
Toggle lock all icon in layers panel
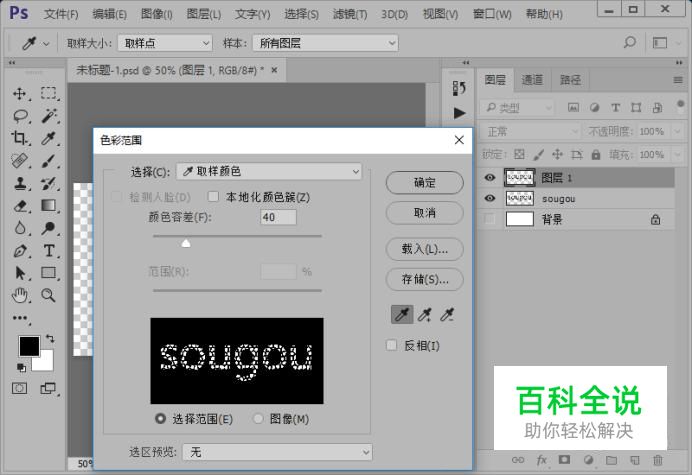pyautogui.click(x=596, y=155)
